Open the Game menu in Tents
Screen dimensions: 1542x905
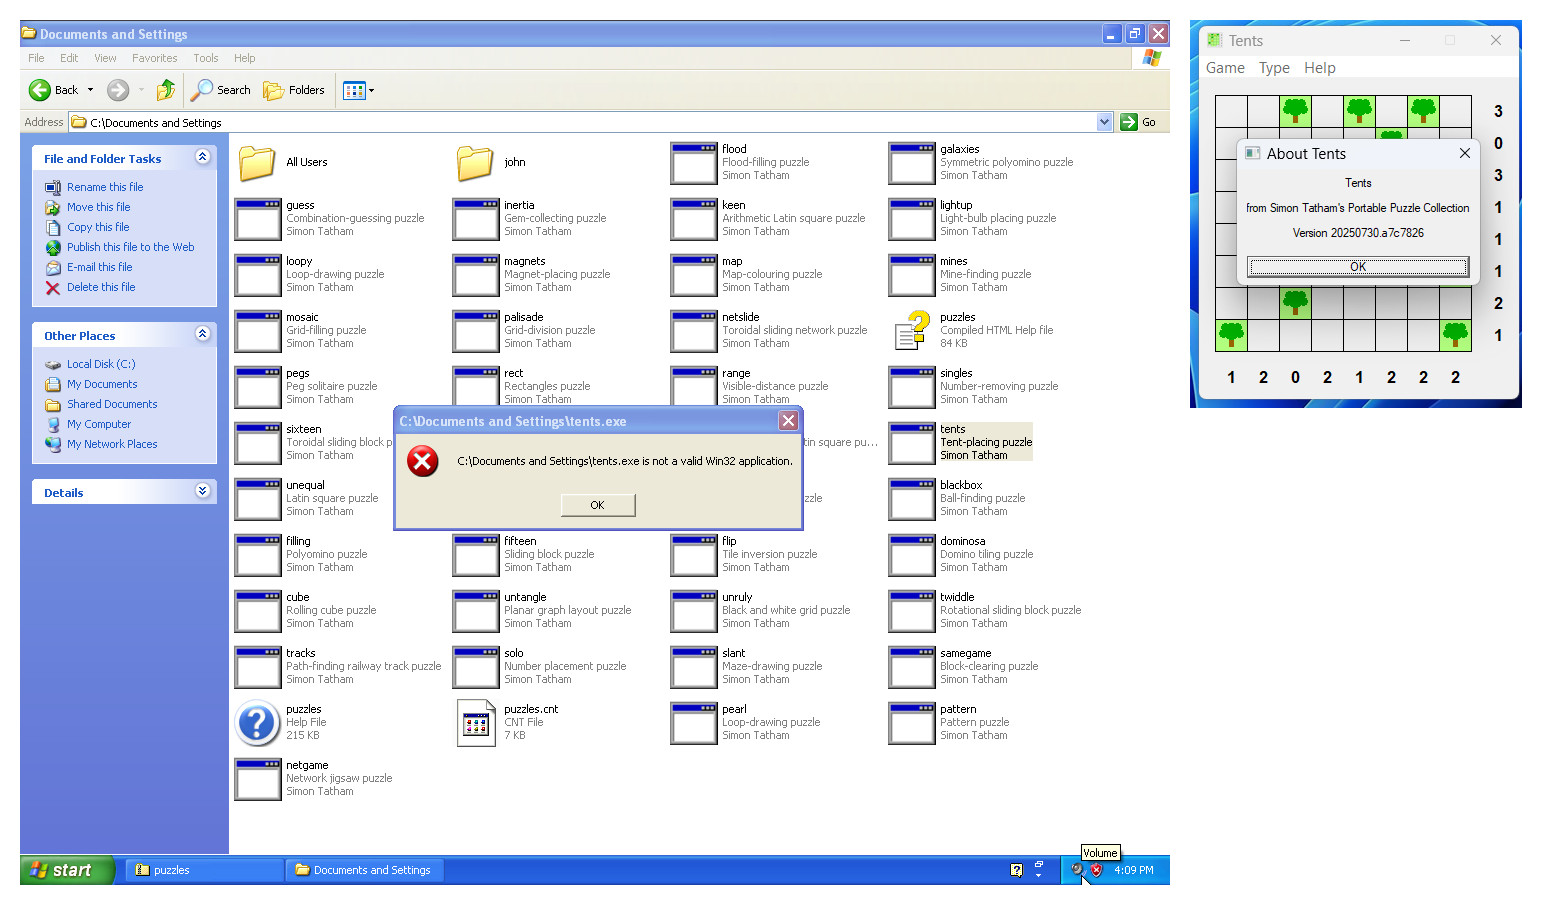pos(1225,68)
